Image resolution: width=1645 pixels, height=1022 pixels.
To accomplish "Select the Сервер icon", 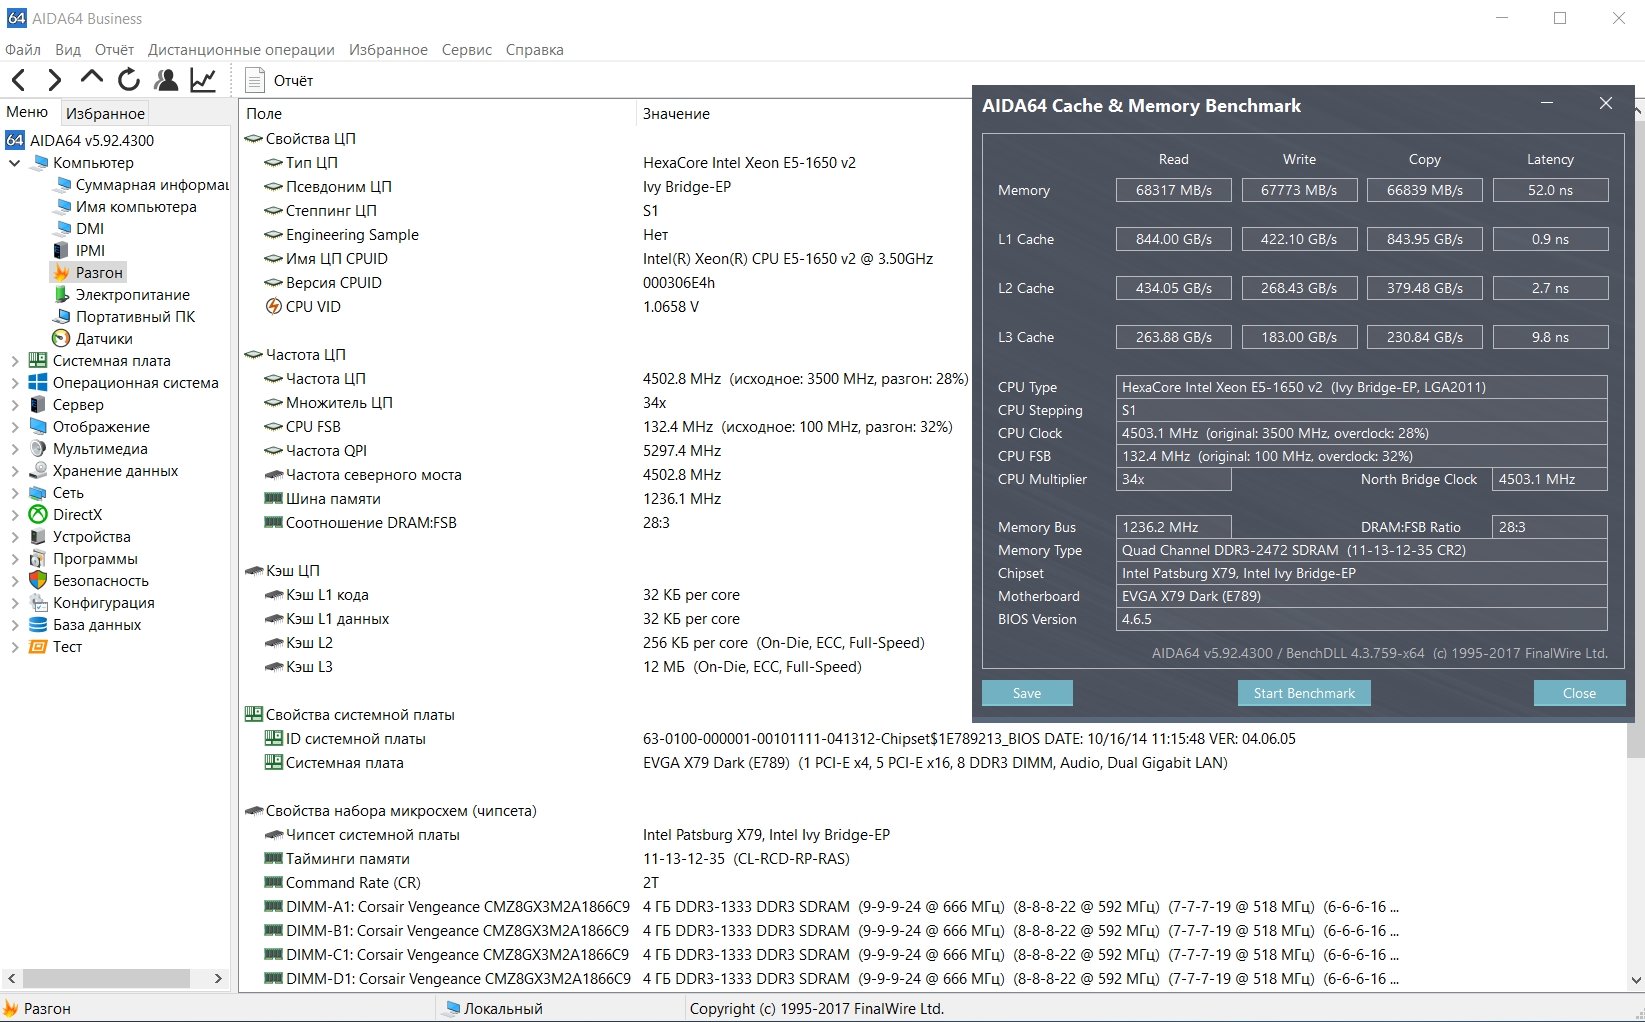I will click(x=38, y=404).
